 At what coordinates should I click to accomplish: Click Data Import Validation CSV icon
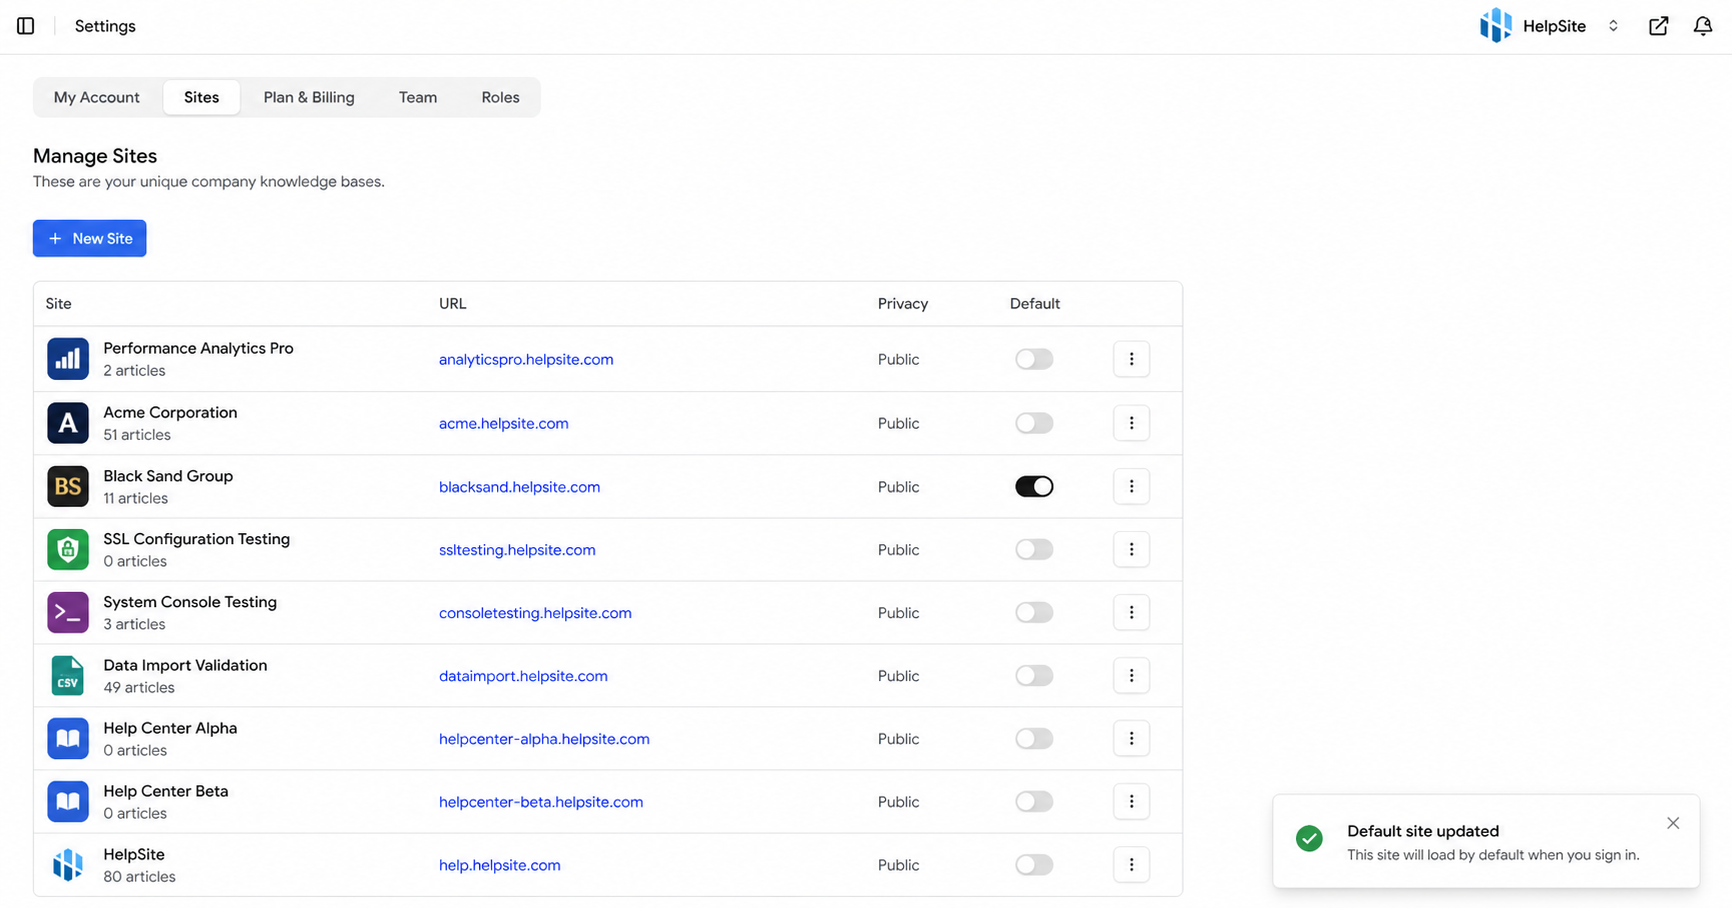tap(68, 676)
